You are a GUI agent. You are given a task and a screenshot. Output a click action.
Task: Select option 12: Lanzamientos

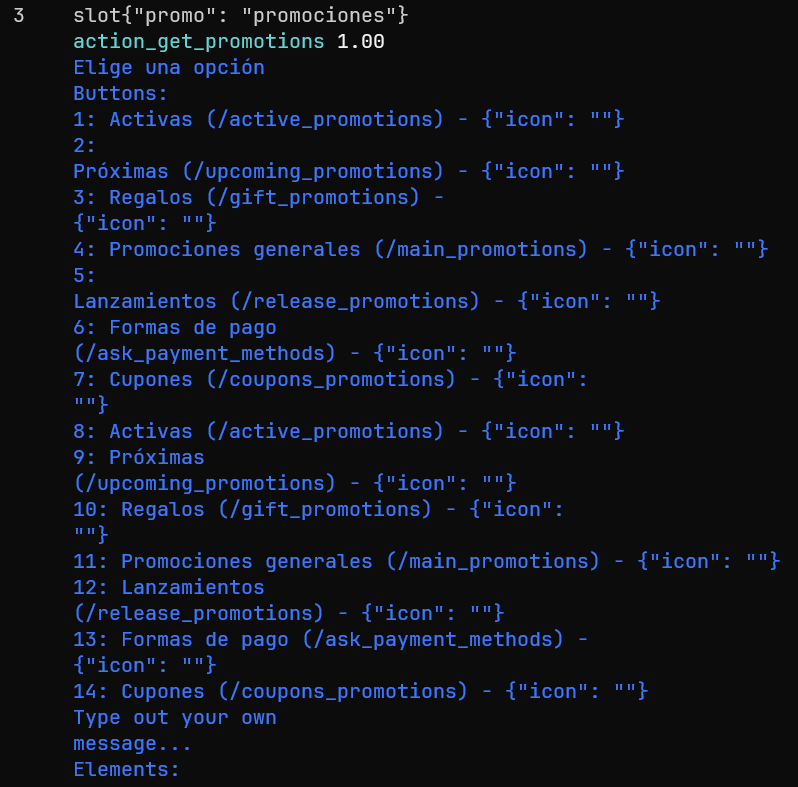[168, 588]
